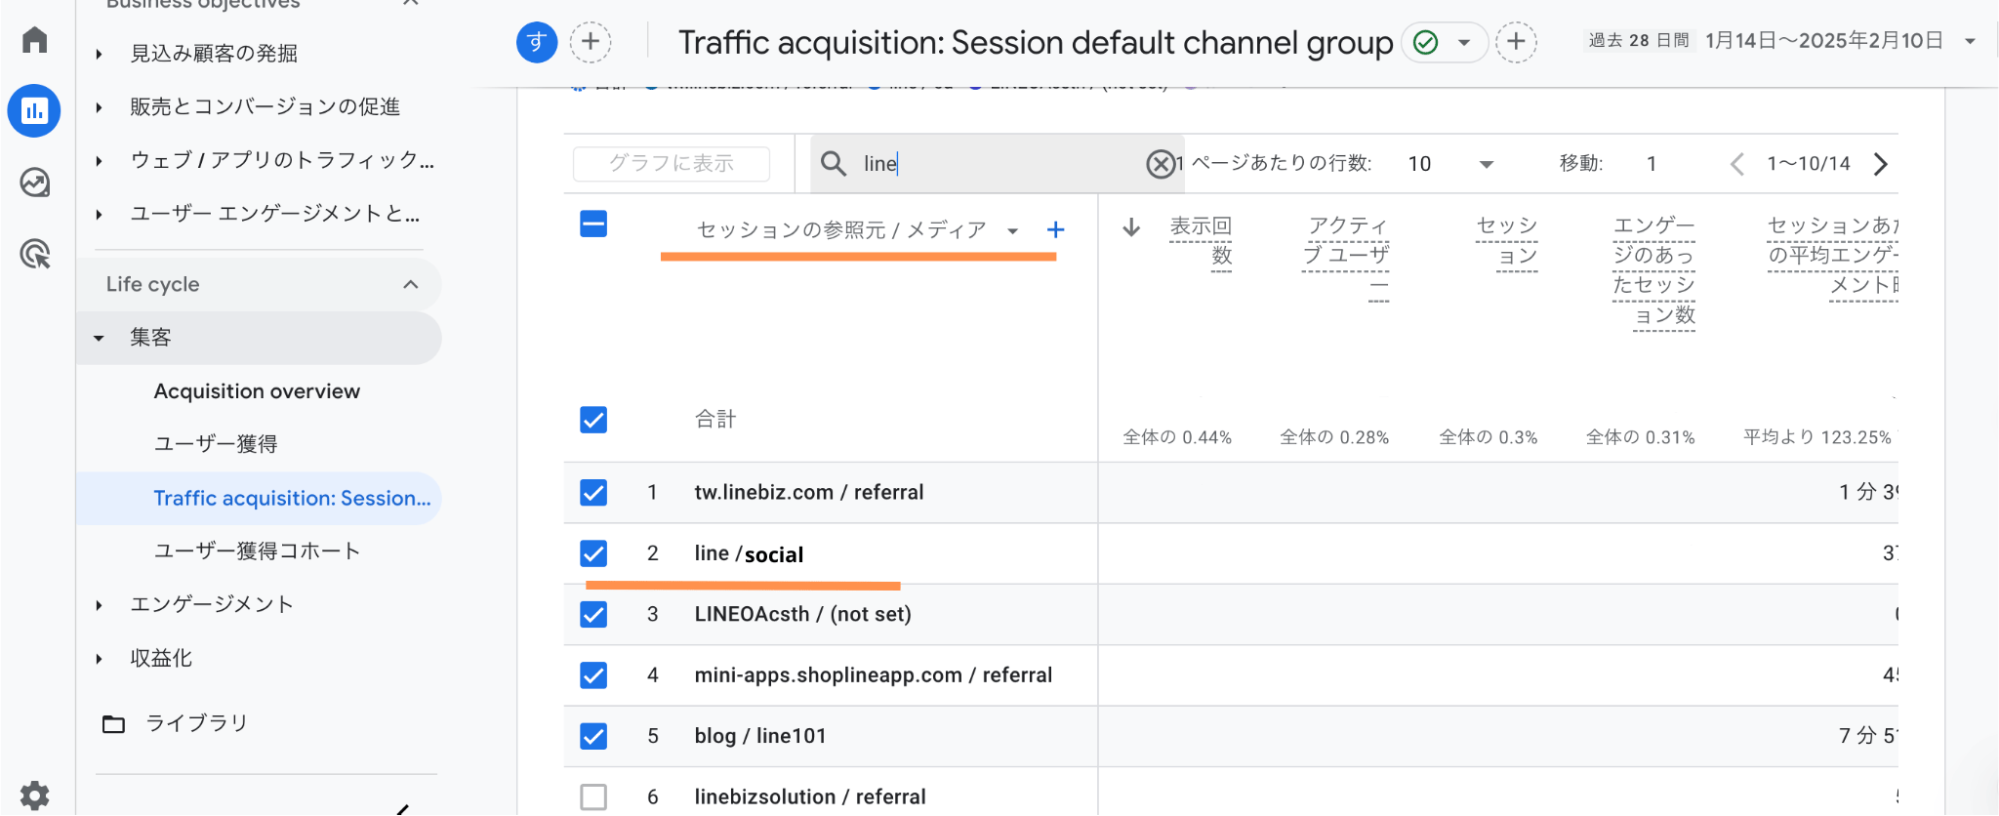The height and width of the screenshot is (816, 1999).
Task: Go to next page of rows
Action: pyautogui.click(x=1881, y=164)
